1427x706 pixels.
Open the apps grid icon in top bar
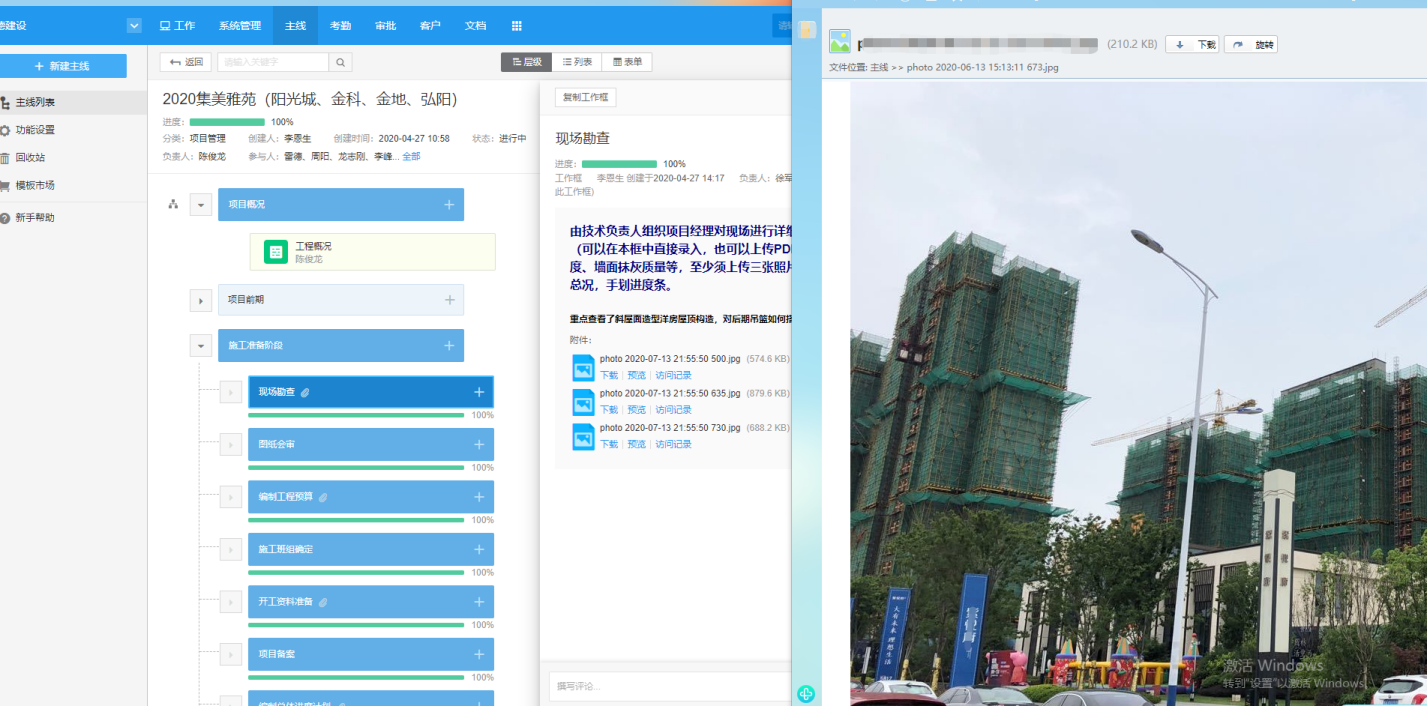click(517, 26)
